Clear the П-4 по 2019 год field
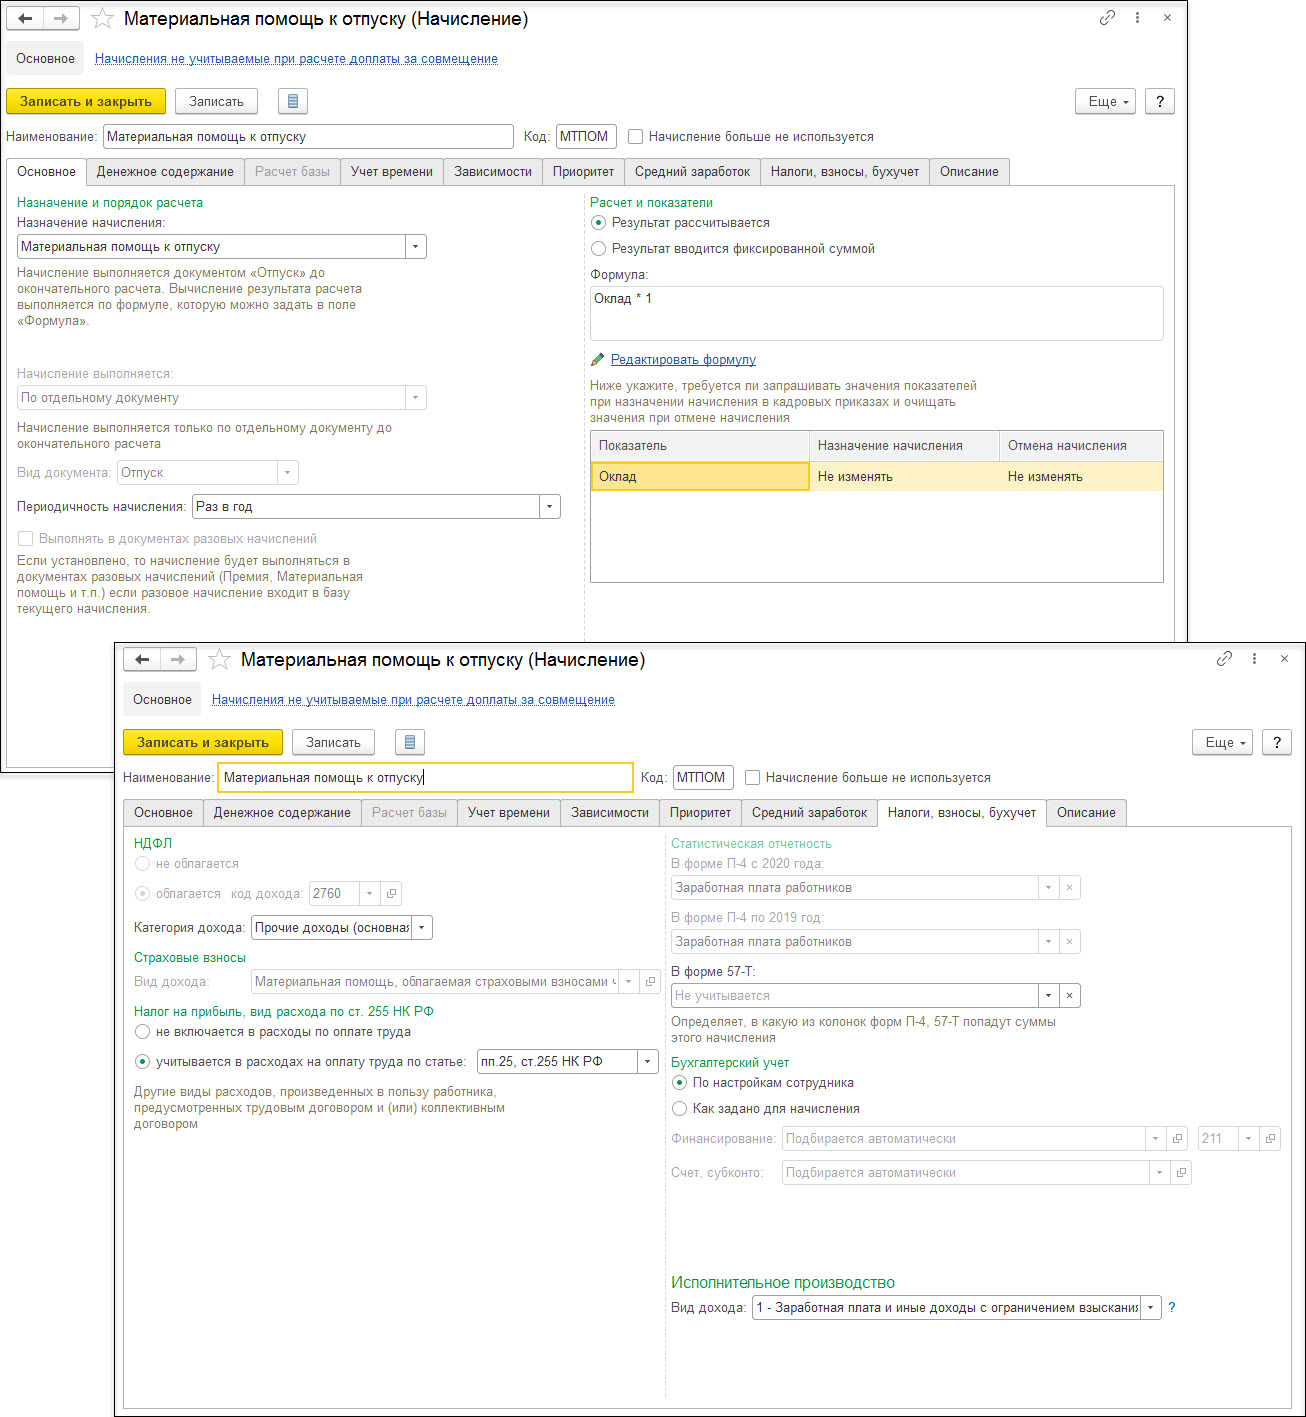Image resolution: width=1306 pixels, height=1417 pixels. click(1069, 942)
